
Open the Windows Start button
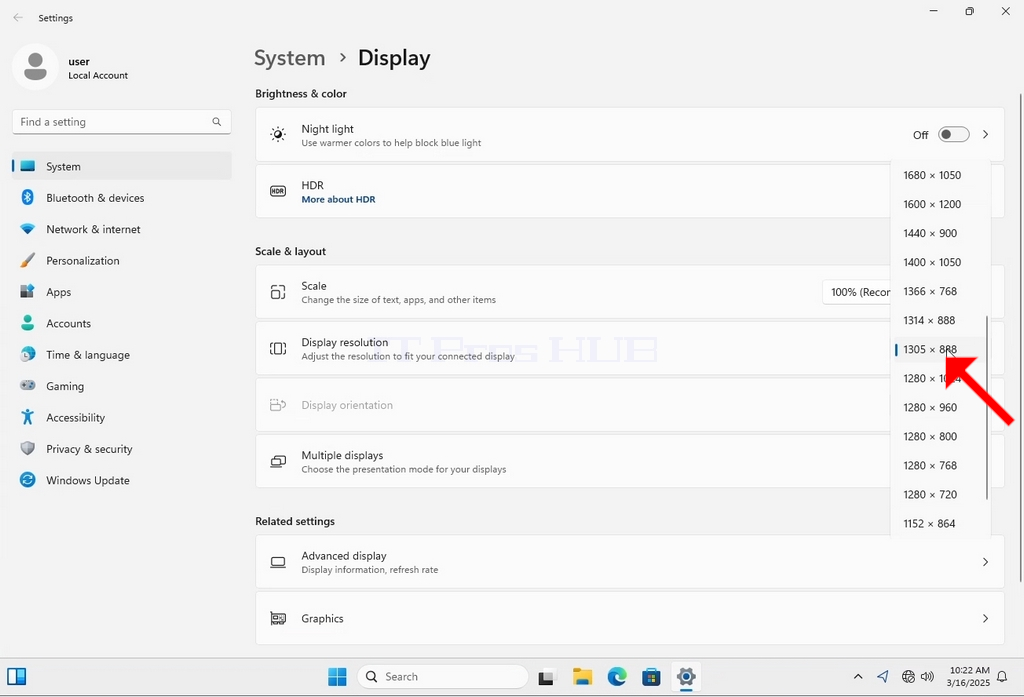338,677
